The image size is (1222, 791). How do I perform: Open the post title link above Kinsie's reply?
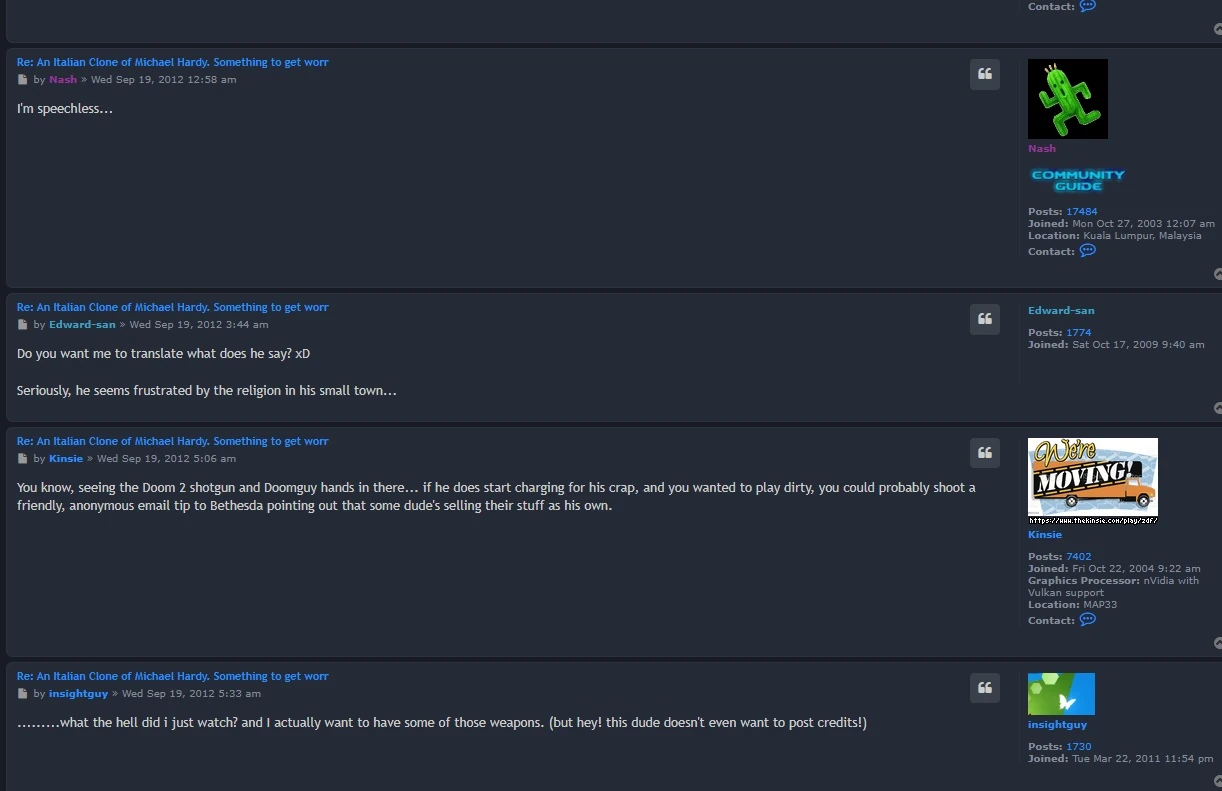pyautogui.click(x=172, y=442)
